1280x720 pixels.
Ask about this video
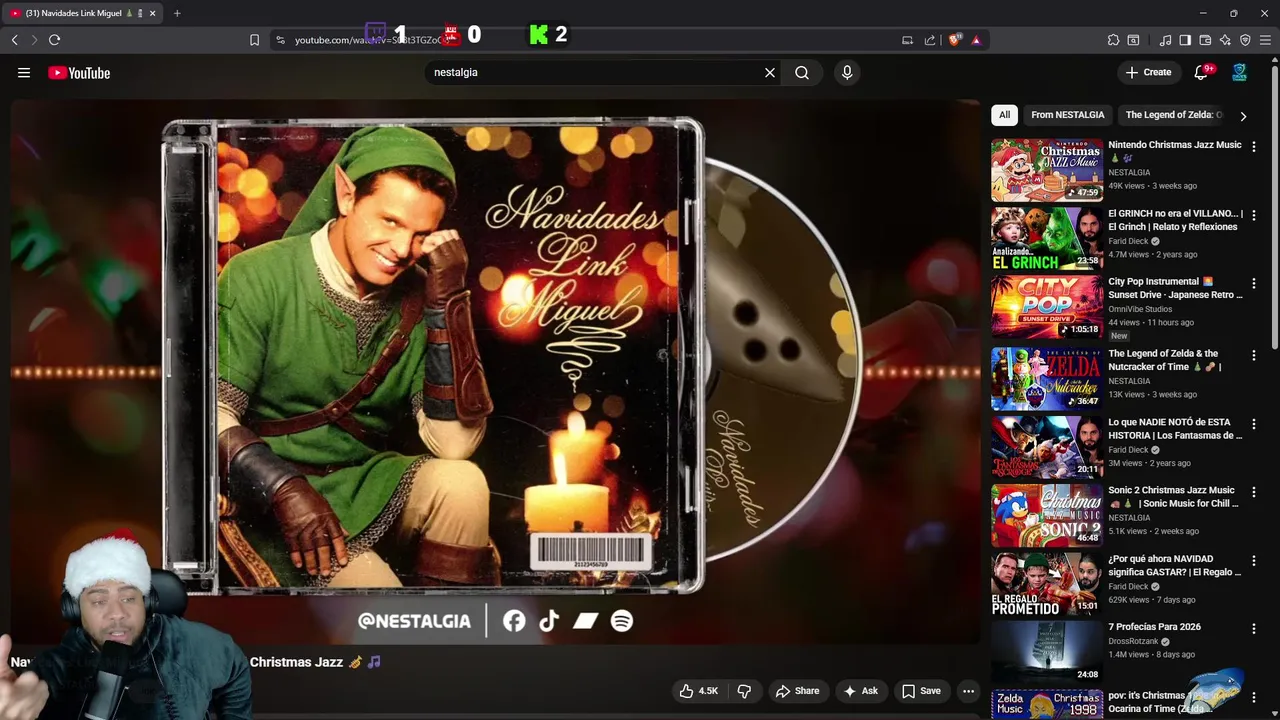coord(861,691)
